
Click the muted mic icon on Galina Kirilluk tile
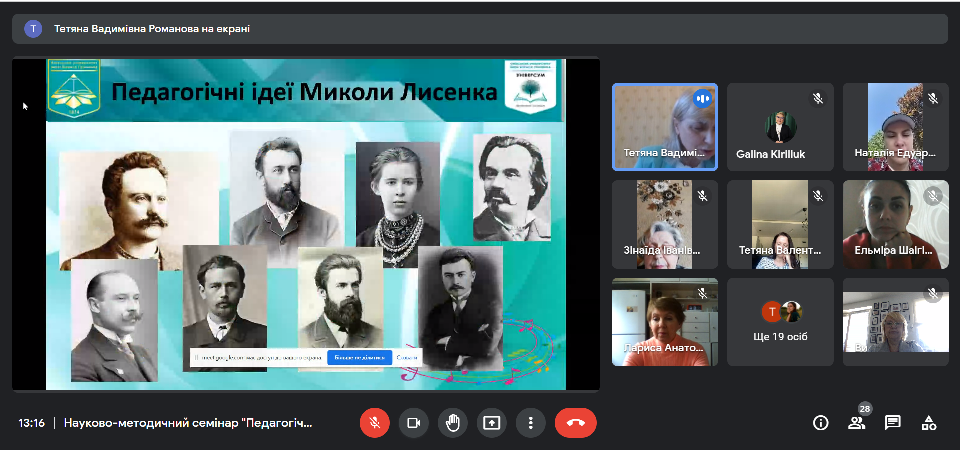(x=817, y=98)
